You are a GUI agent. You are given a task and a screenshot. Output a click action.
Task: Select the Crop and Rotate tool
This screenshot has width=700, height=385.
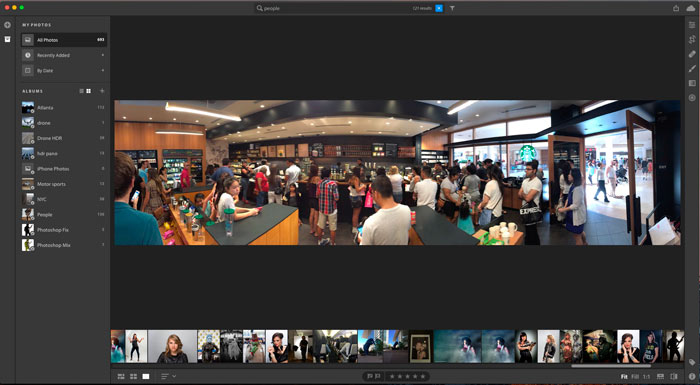tap(692, 40)
